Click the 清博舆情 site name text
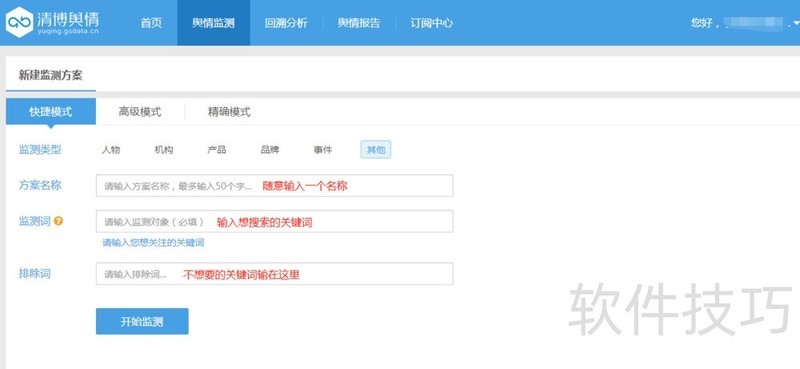 (x=68, y=18)
